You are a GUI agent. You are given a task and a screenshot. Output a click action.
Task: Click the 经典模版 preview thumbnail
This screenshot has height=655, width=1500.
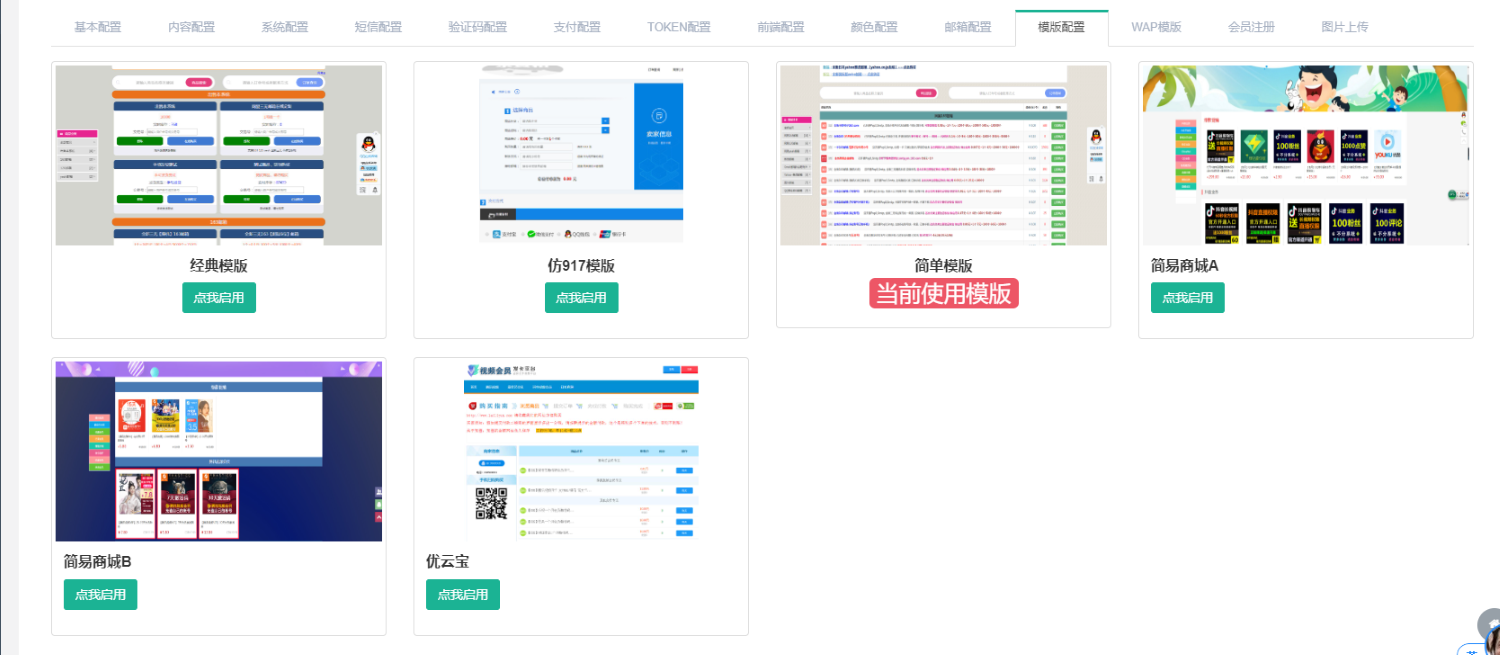pyautogui.click(x=219, y=155)
